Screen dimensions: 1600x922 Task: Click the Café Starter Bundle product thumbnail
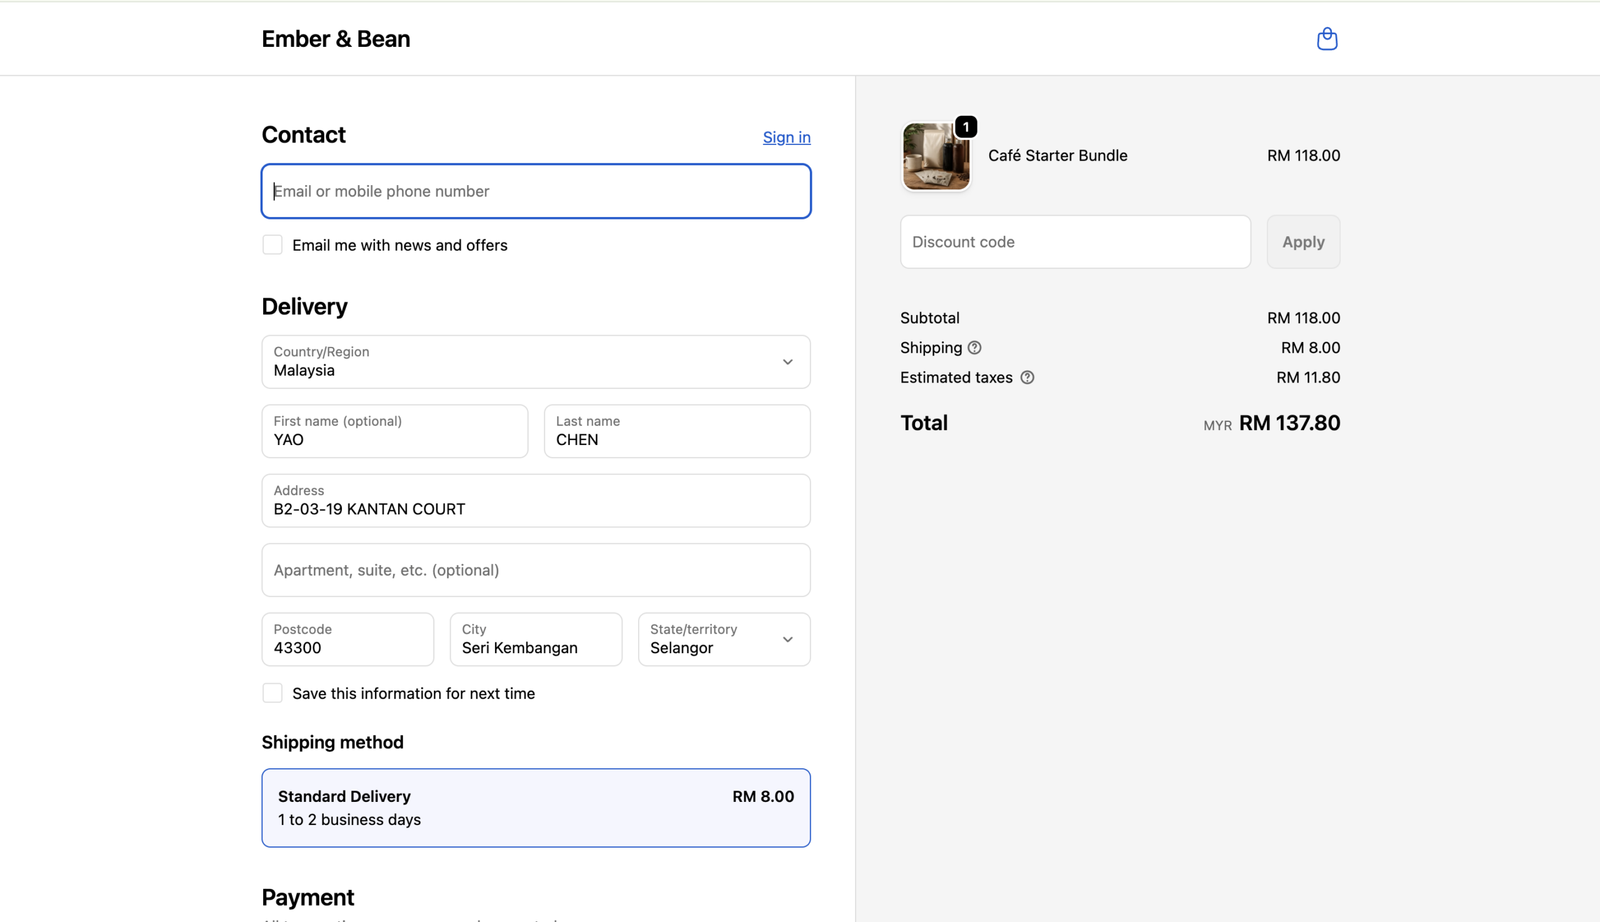936,156
